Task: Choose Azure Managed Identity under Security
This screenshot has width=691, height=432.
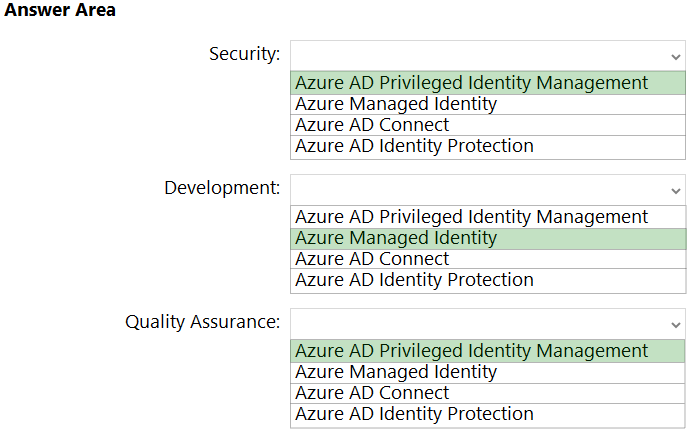Action: click(396, 104)
